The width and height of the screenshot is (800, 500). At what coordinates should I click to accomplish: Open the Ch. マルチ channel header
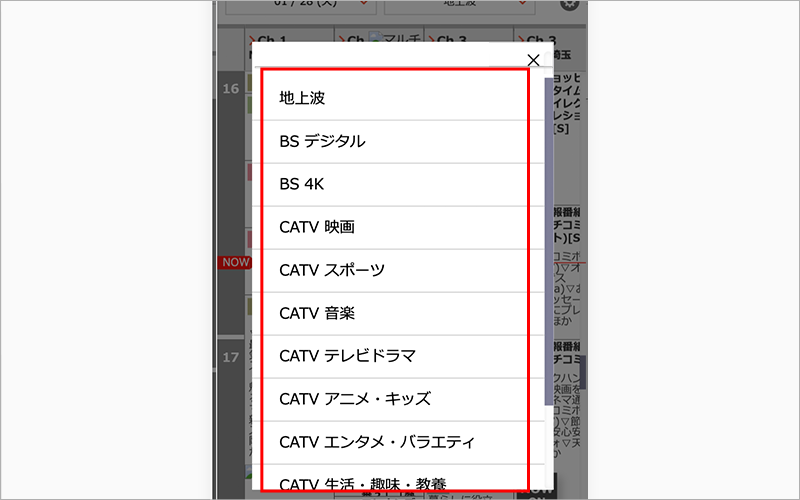[x=380, y=40]
